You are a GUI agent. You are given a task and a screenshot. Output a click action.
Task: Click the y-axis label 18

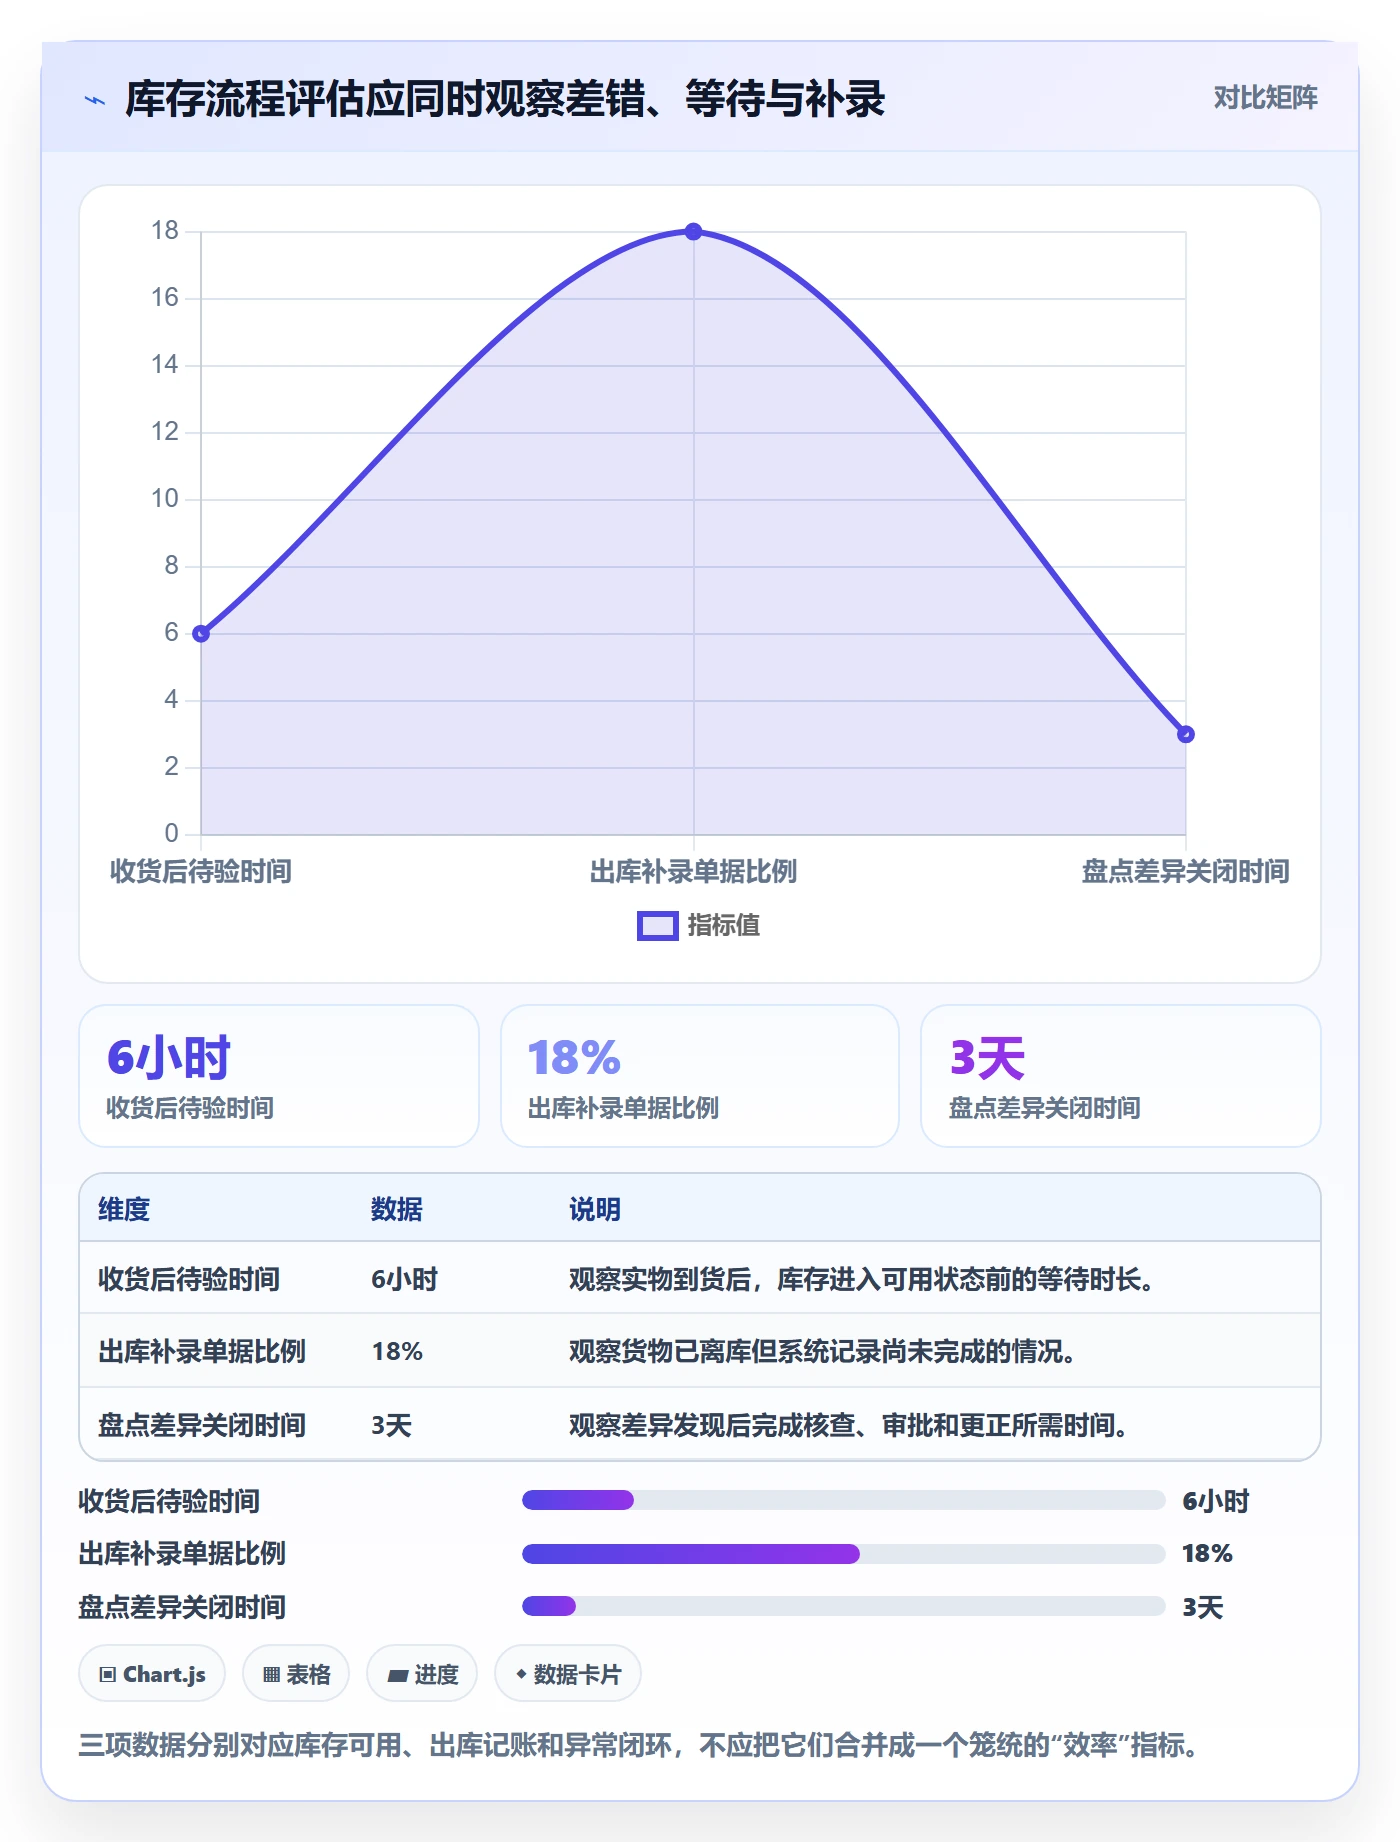point(165,231)
